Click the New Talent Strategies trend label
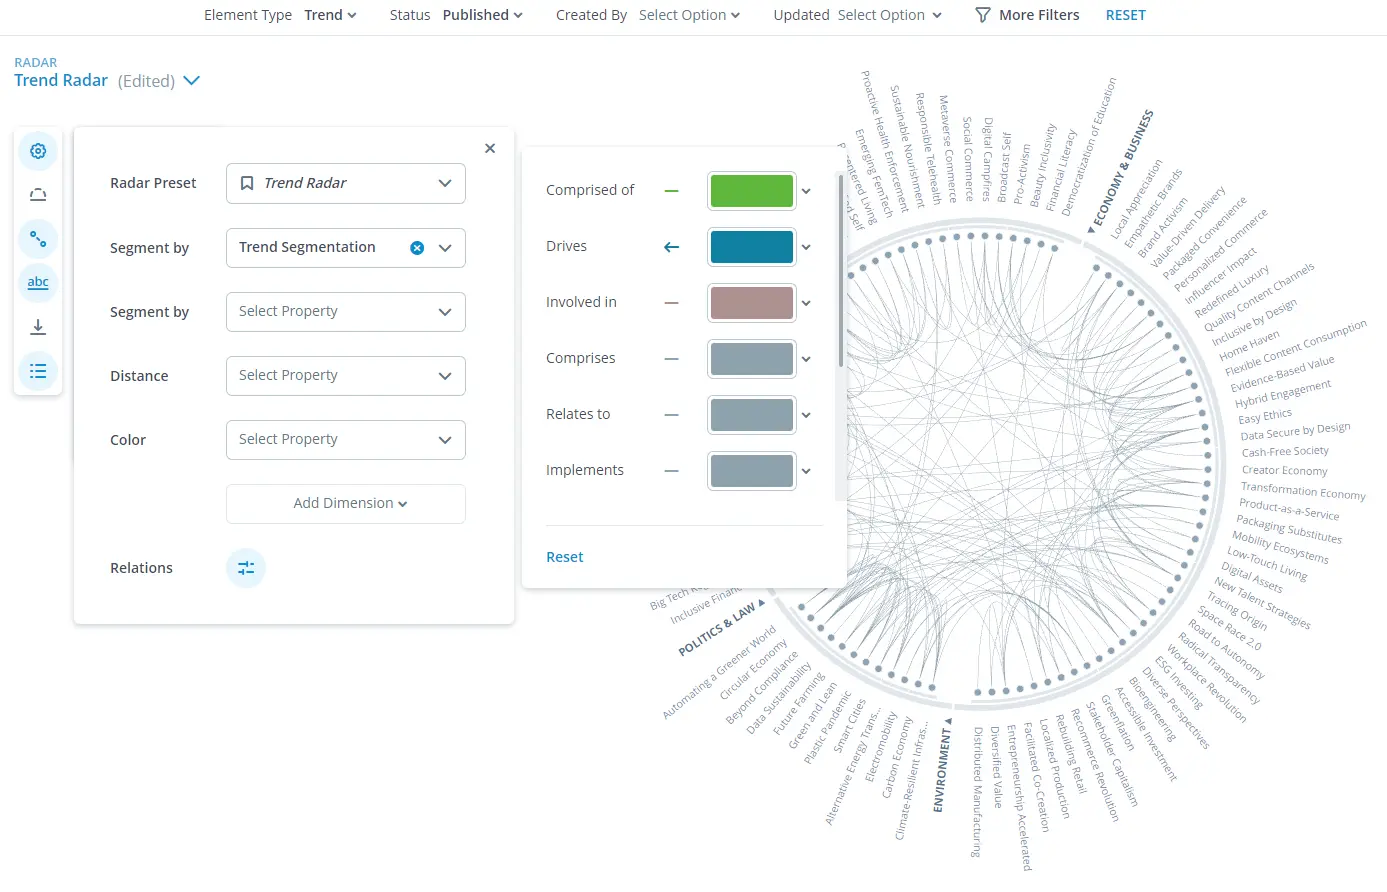Image resolution: width=1387 pixels, height=892 pixels. point(1262,603)
